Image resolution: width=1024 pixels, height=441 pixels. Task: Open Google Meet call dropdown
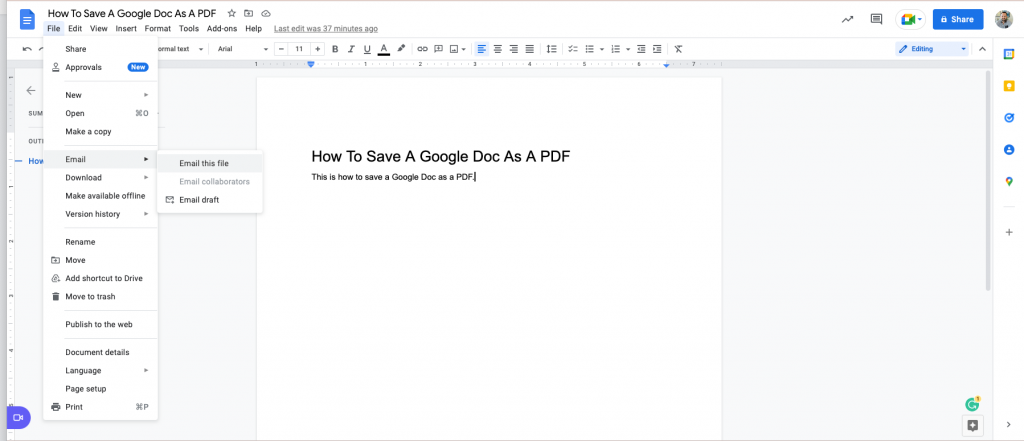[x=910, y=20]
